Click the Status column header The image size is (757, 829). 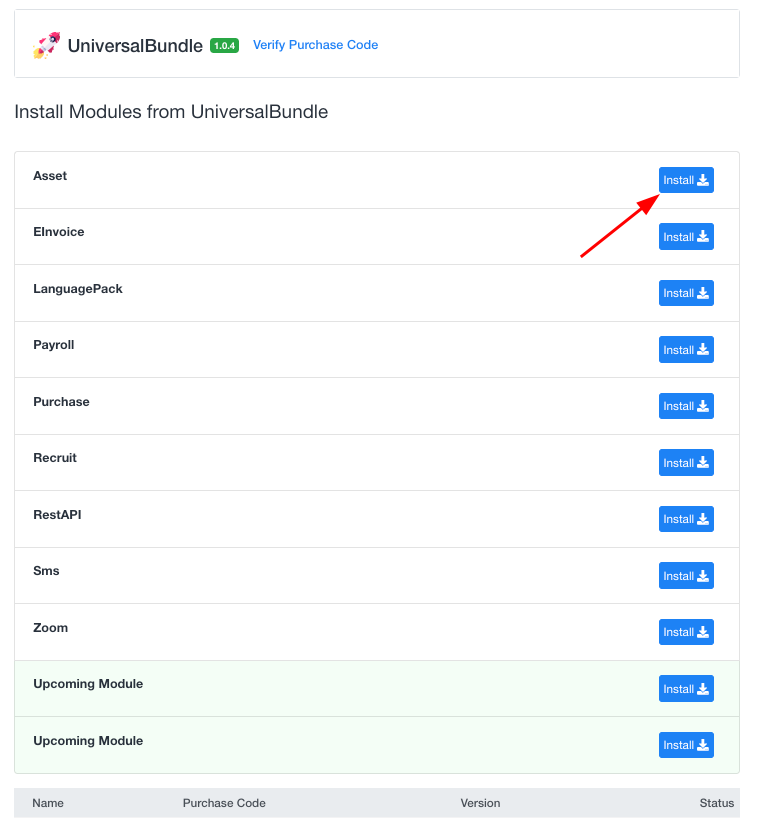pyautogui.click(x=716, y=803)
